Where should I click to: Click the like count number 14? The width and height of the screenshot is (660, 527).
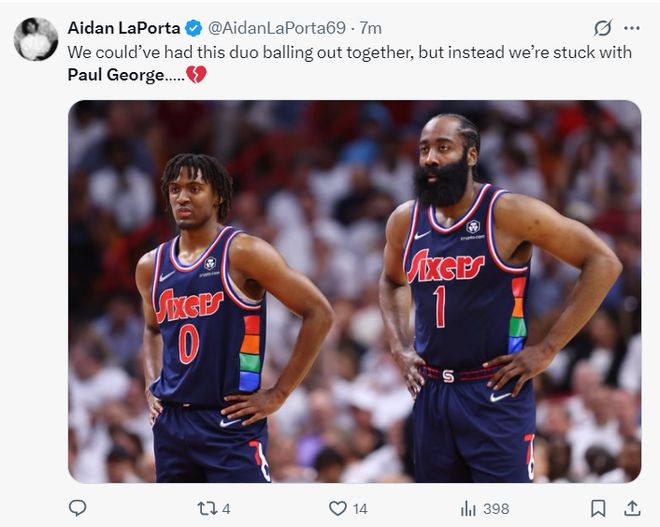click(x=360, y=509)
